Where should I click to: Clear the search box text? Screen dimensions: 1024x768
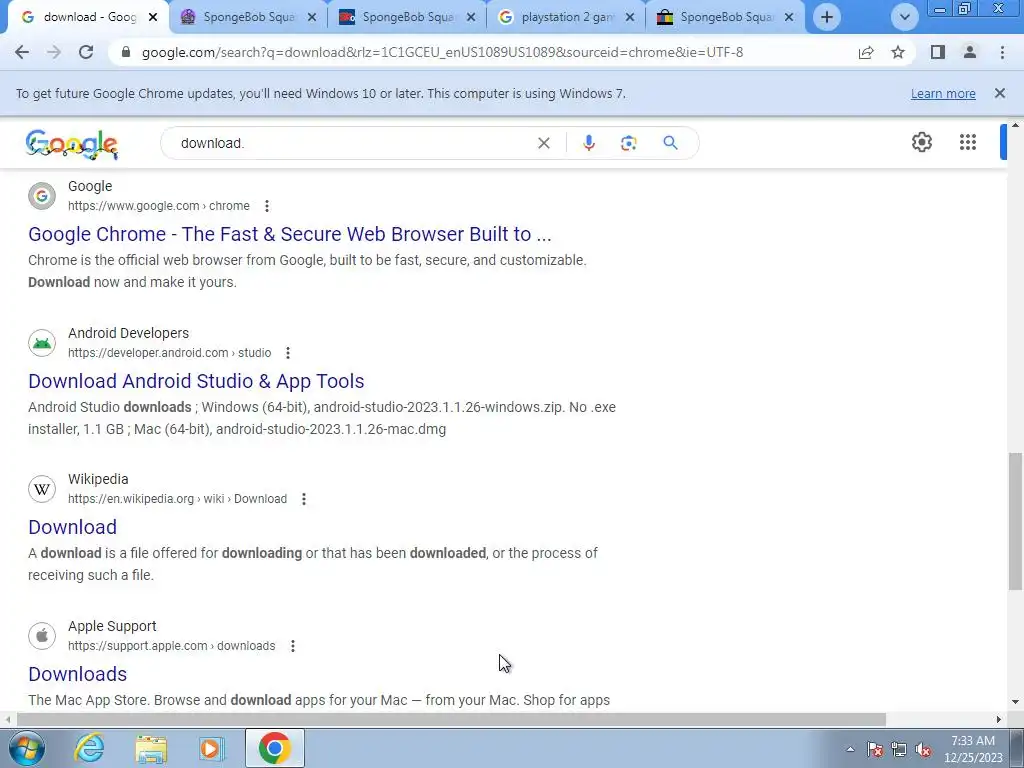coord(543,143)
